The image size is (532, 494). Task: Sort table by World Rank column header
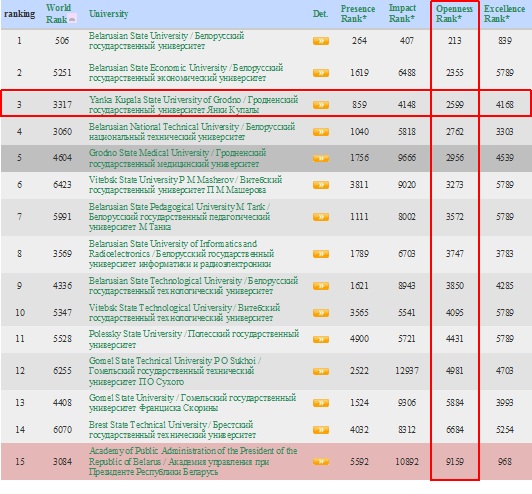pos(58,14)
